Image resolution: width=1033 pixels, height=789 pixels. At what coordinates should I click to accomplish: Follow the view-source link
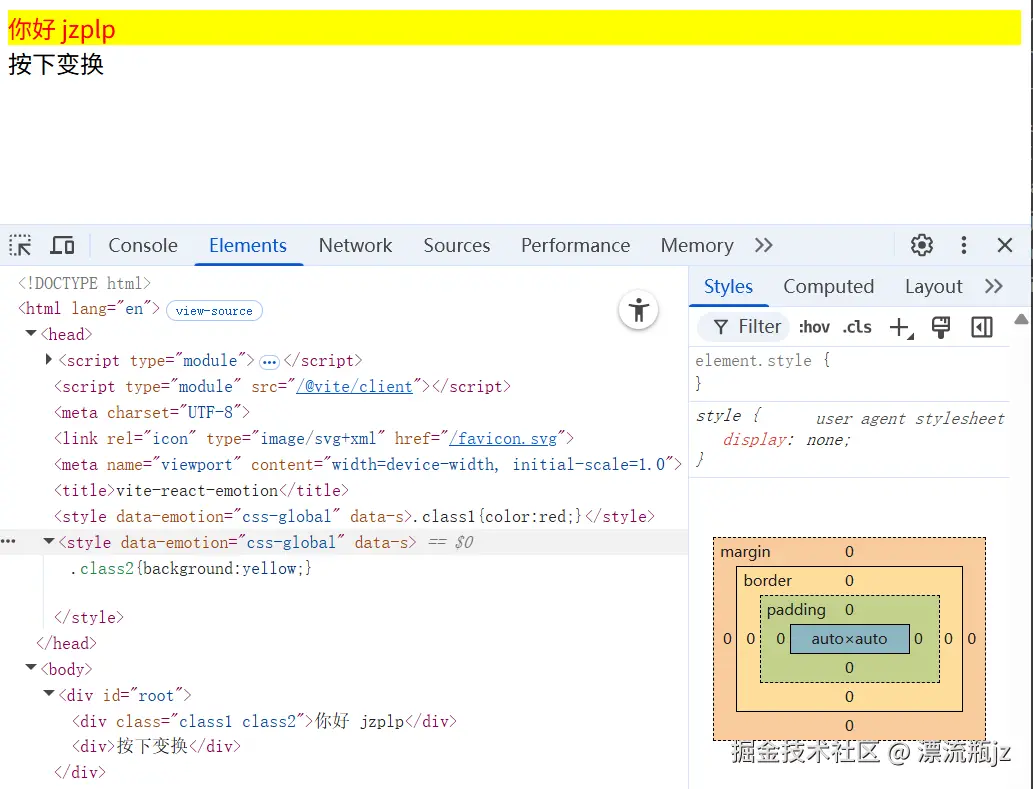tap(214, 311)
